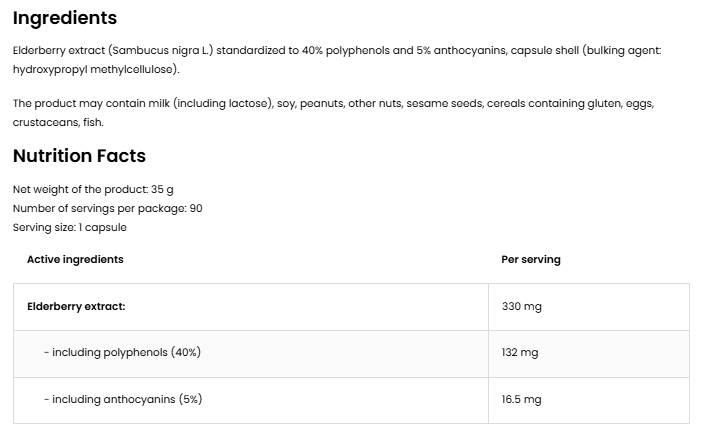Click the Ingredients heading
The image size is (701, 437).
coord(65,18)
